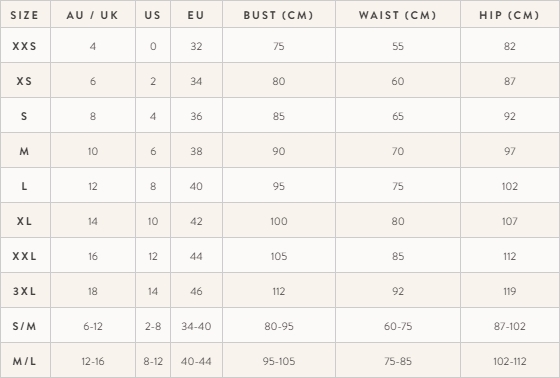The width and height of the screenshot is (560, 378).
Task: Click the S/M size row label
Action: tap(24, 326)
